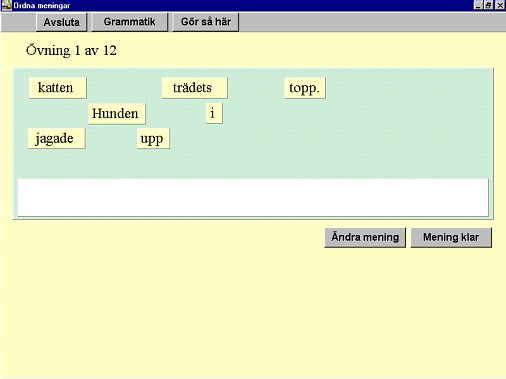Open the Grammatik help
This screenshot has height=379, width=506.
tap(129, 22)
